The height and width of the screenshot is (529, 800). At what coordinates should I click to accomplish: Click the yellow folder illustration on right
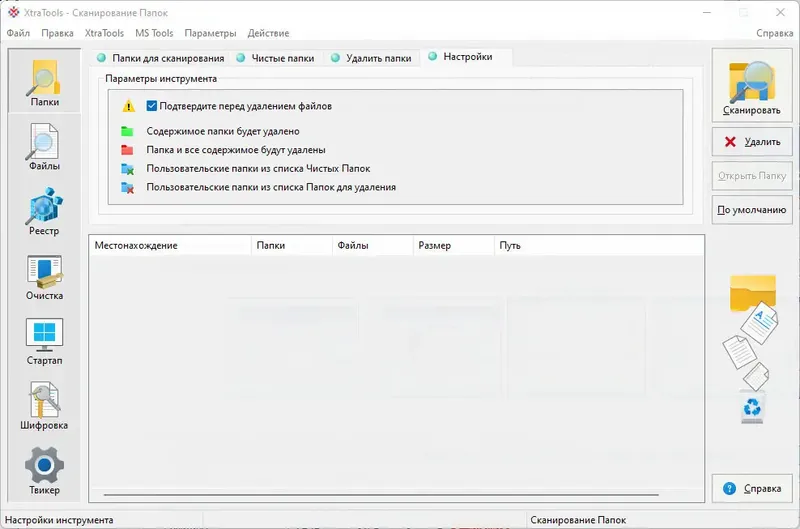pos(753,293)
